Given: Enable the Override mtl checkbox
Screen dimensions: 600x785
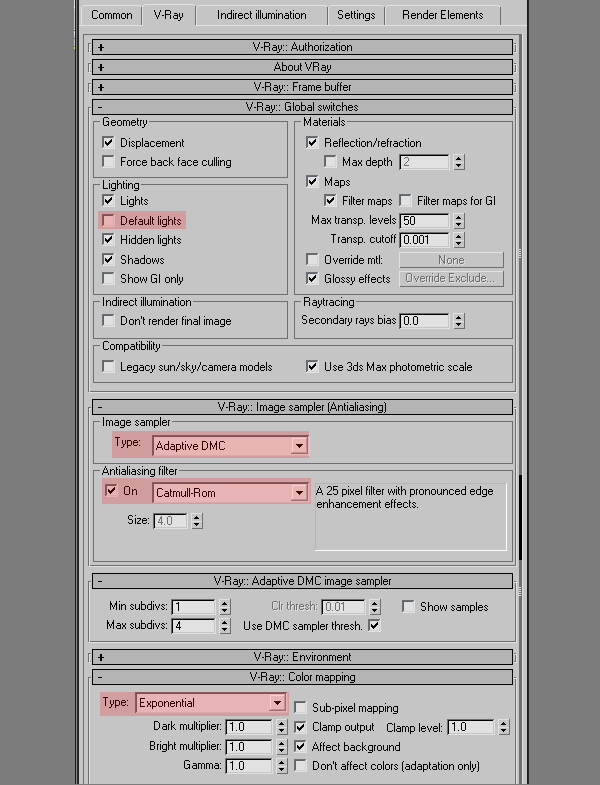Looking at the screenshot, I should coord(312,260).
